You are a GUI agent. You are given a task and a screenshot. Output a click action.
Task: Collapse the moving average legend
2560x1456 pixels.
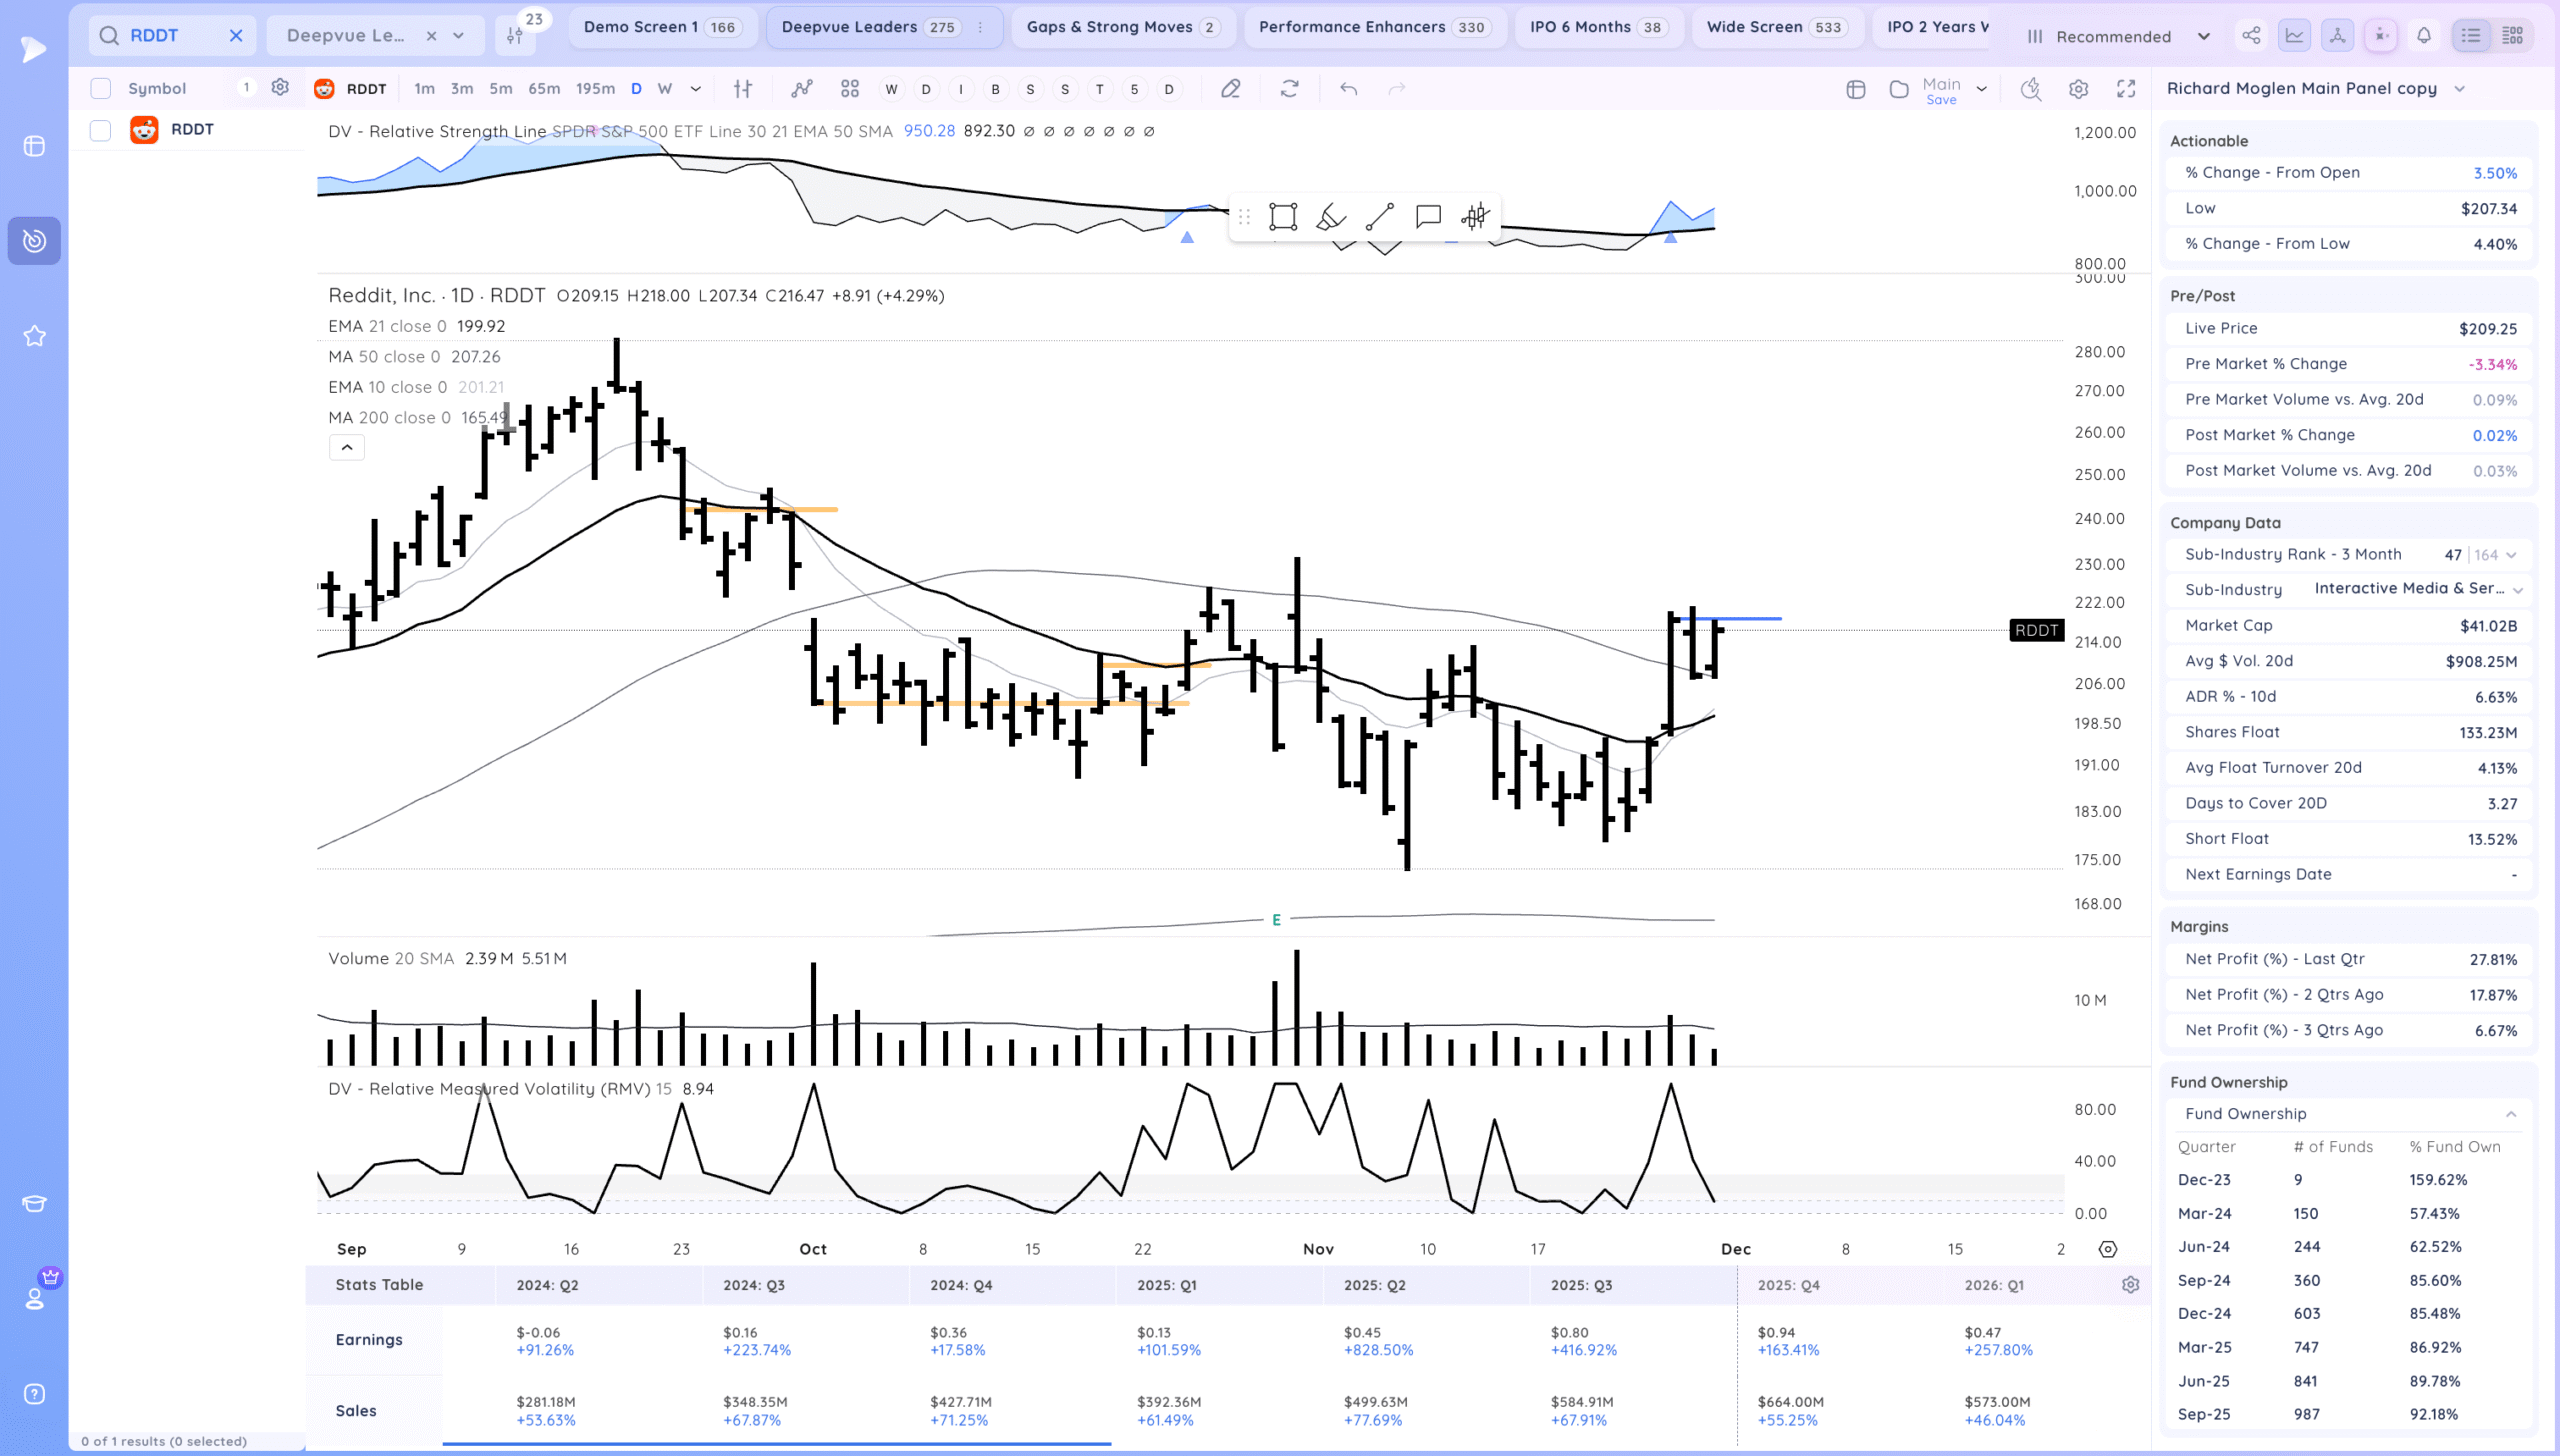[347, 447]
